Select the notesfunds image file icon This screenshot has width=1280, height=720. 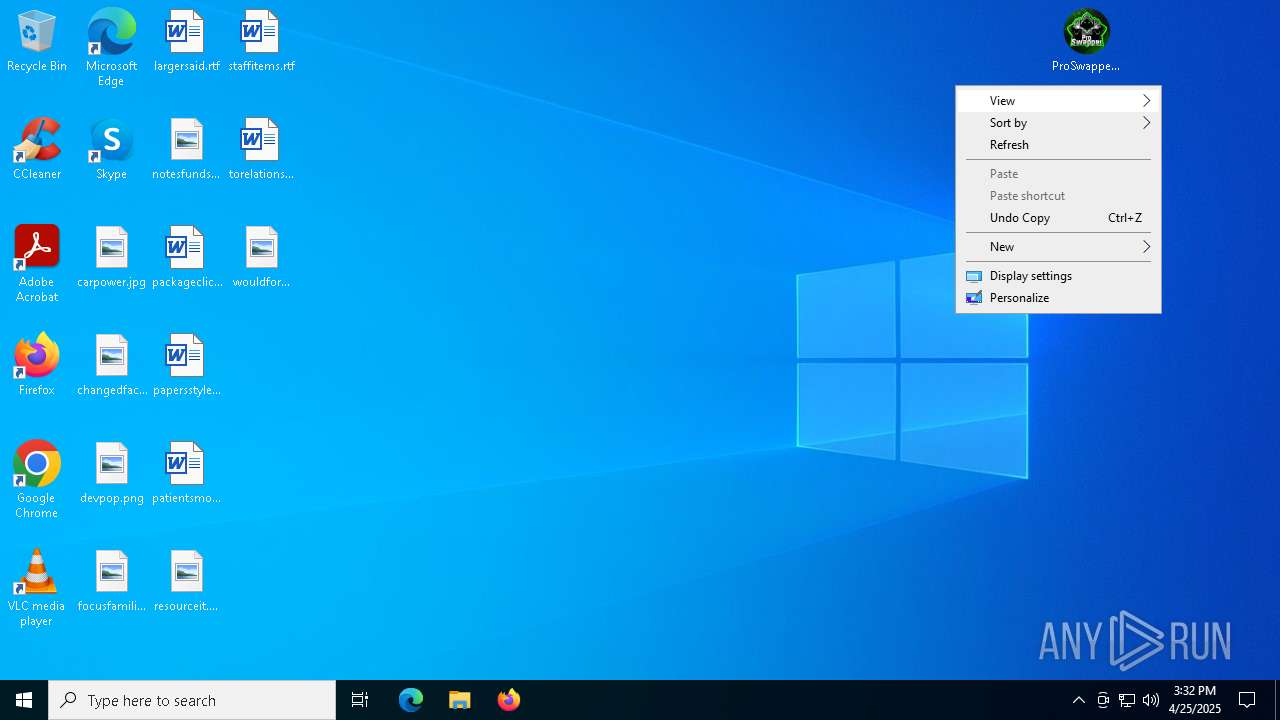click(x=186, y=149)
